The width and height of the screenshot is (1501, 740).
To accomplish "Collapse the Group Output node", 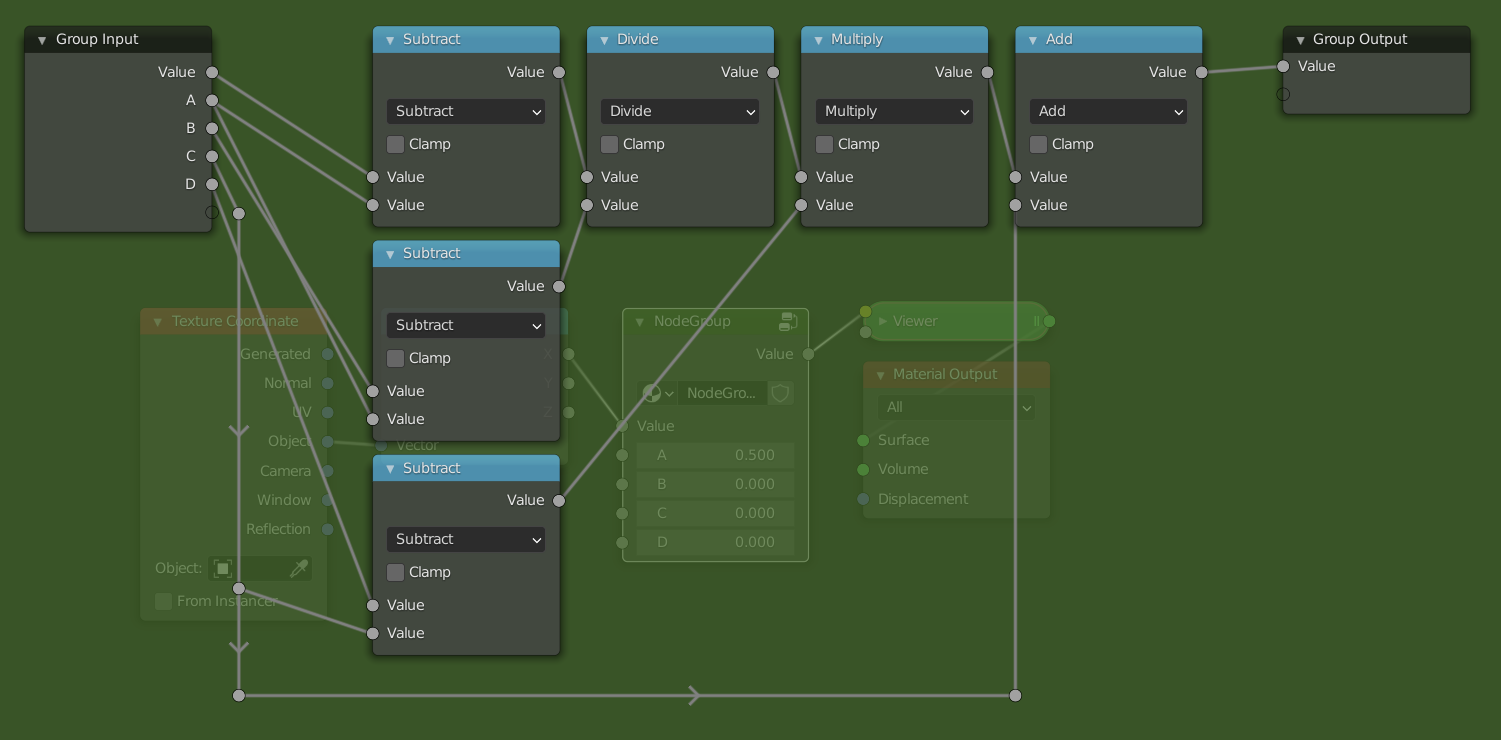I will point(1300,40).
